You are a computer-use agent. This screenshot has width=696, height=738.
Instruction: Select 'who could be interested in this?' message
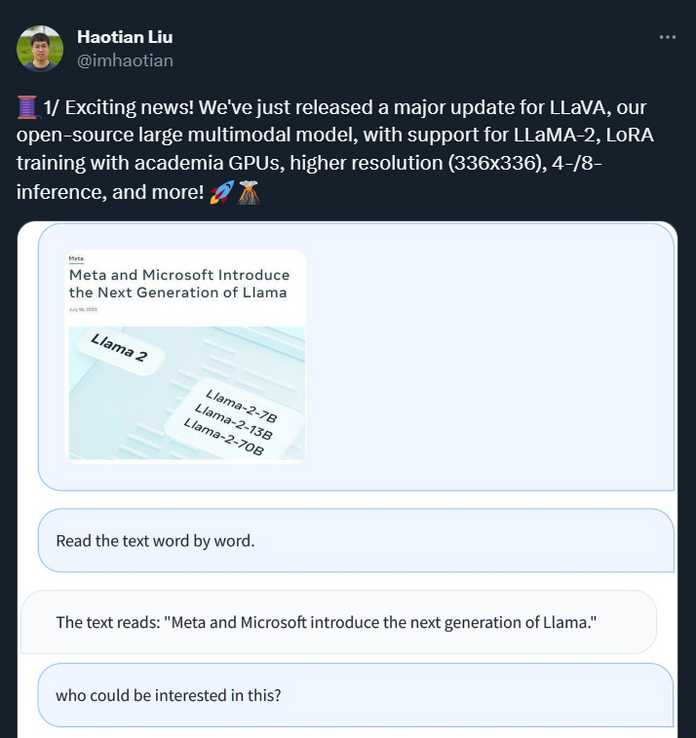point(356,695)
